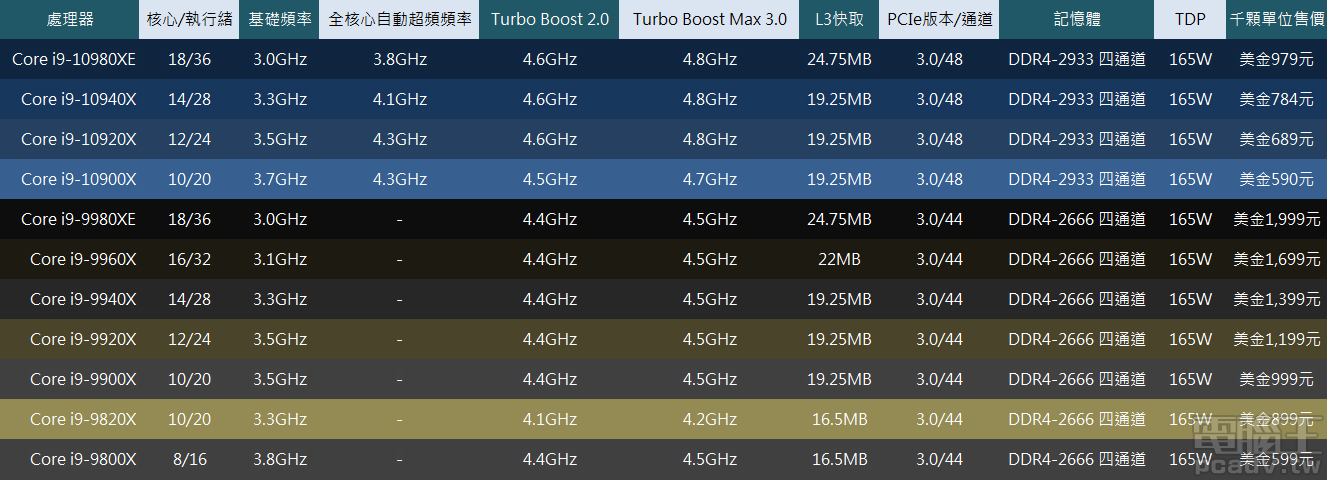The height and width of the screenshot is (480, 1327).
Task: Click the 4.7GHz Turbo Boost Max cell
Action: (x=709, y=179)
